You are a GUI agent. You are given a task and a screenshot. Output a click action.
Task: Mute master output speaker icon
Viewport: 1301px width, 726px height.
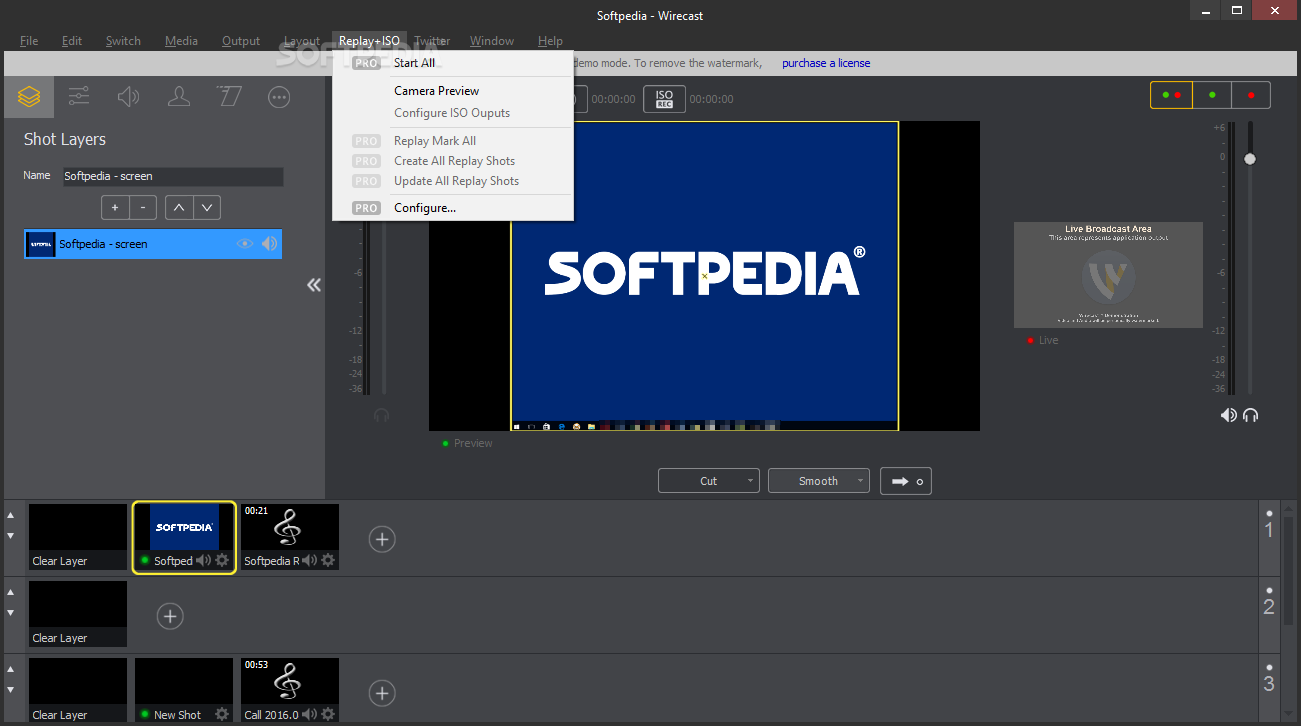tap(1229, 415)
